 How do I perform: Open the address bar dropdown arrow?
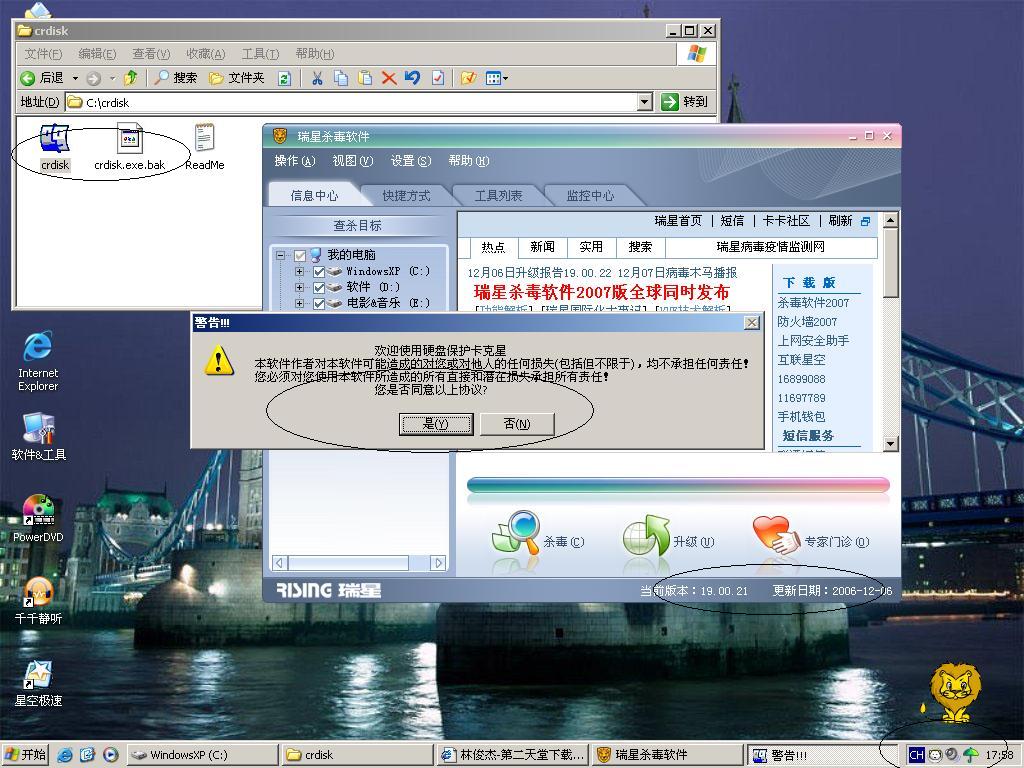click(x=645, y=102)
